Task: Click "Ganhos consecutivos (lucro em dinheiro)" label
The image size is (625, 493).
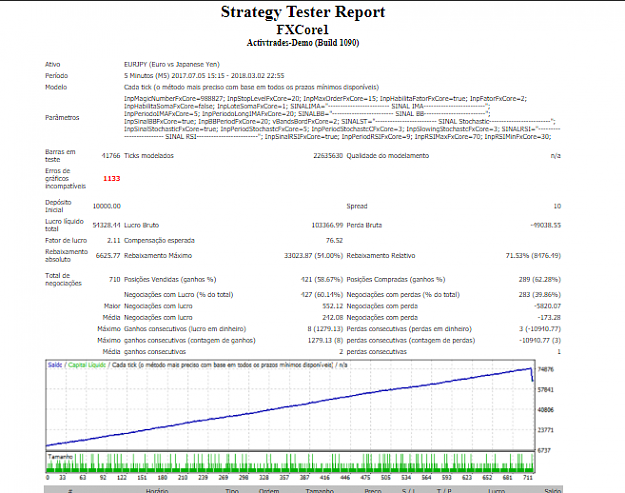Action: pyautogui.click(x=185, y=329)
